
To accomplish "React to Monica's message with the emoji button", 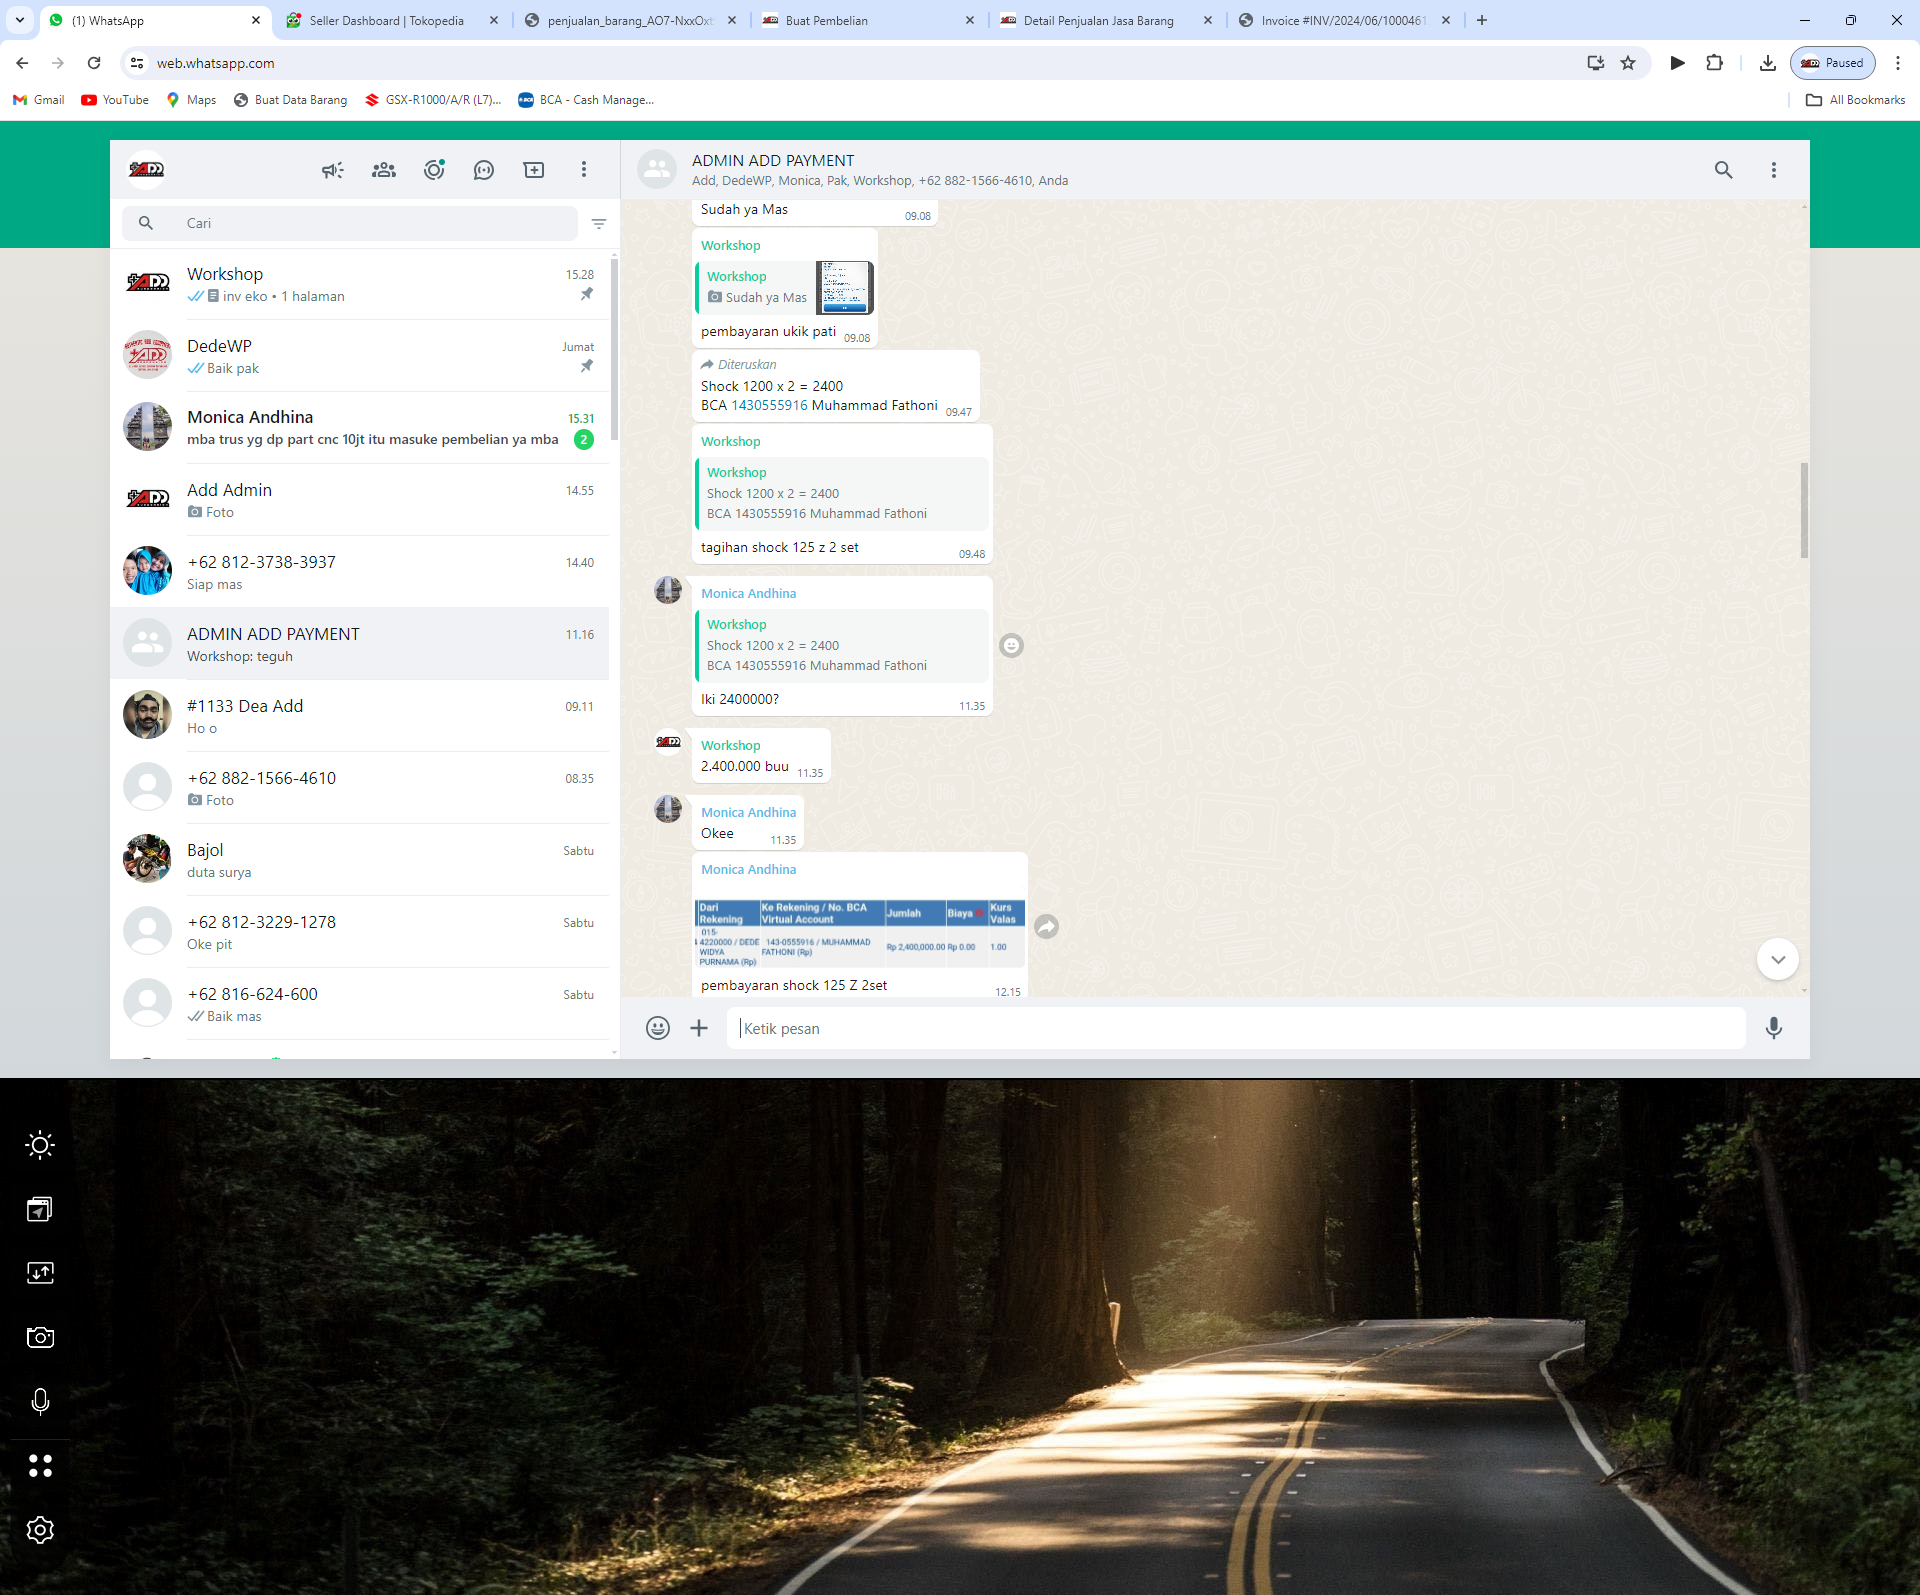I will pyautogui.click(x=1011, y=646).
